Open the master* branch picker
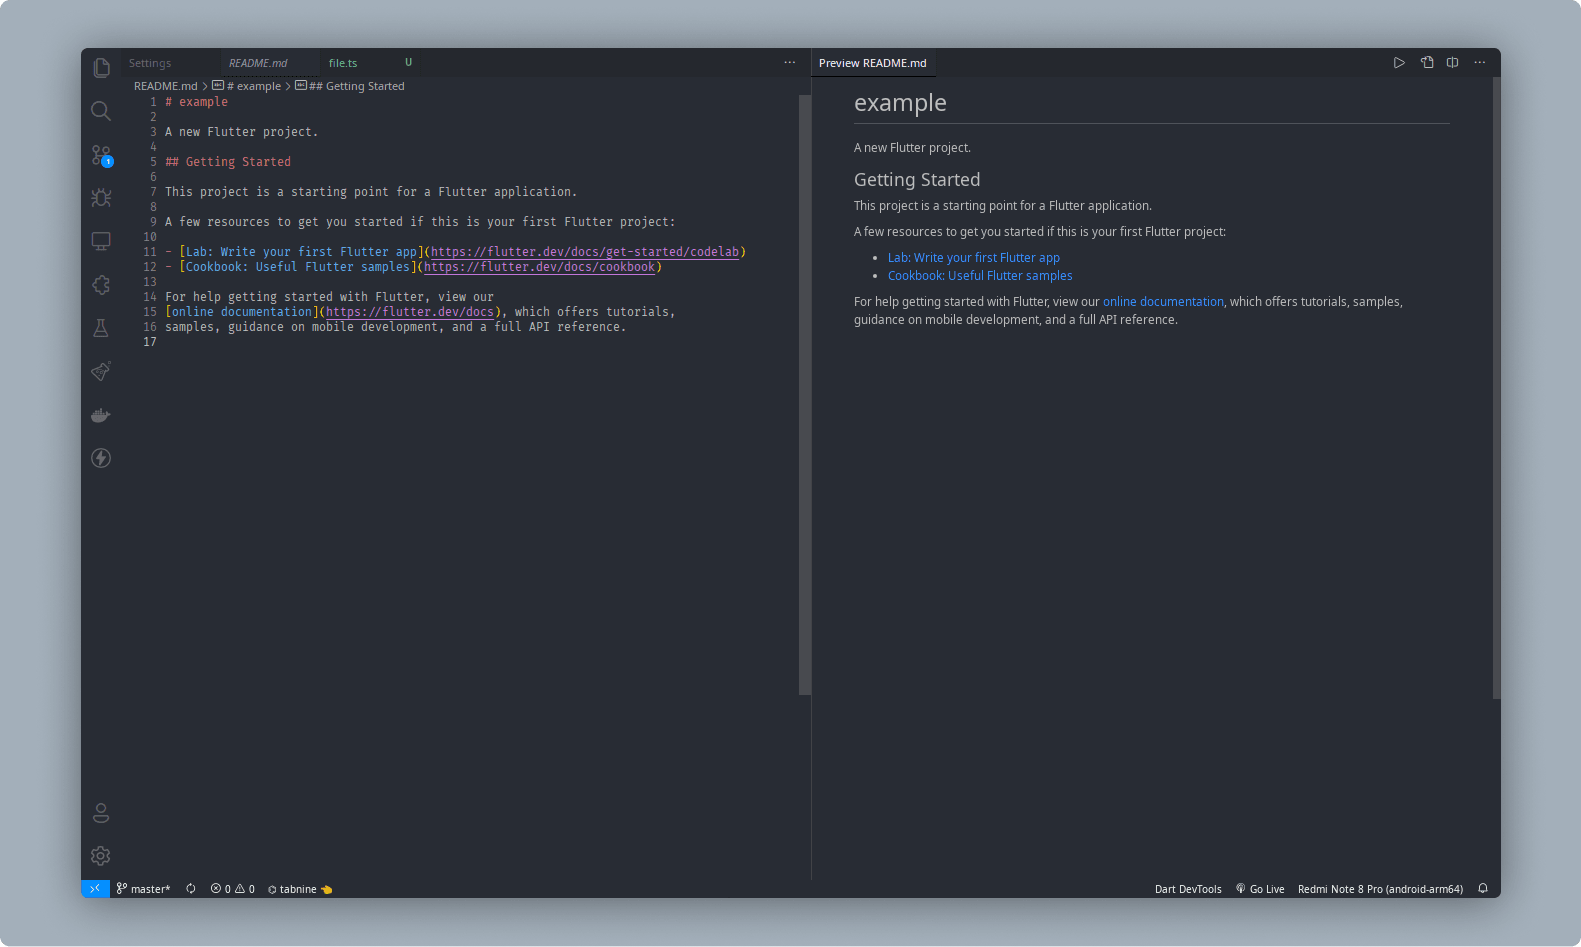This screenshot has height=947, width=1581. 143,889
